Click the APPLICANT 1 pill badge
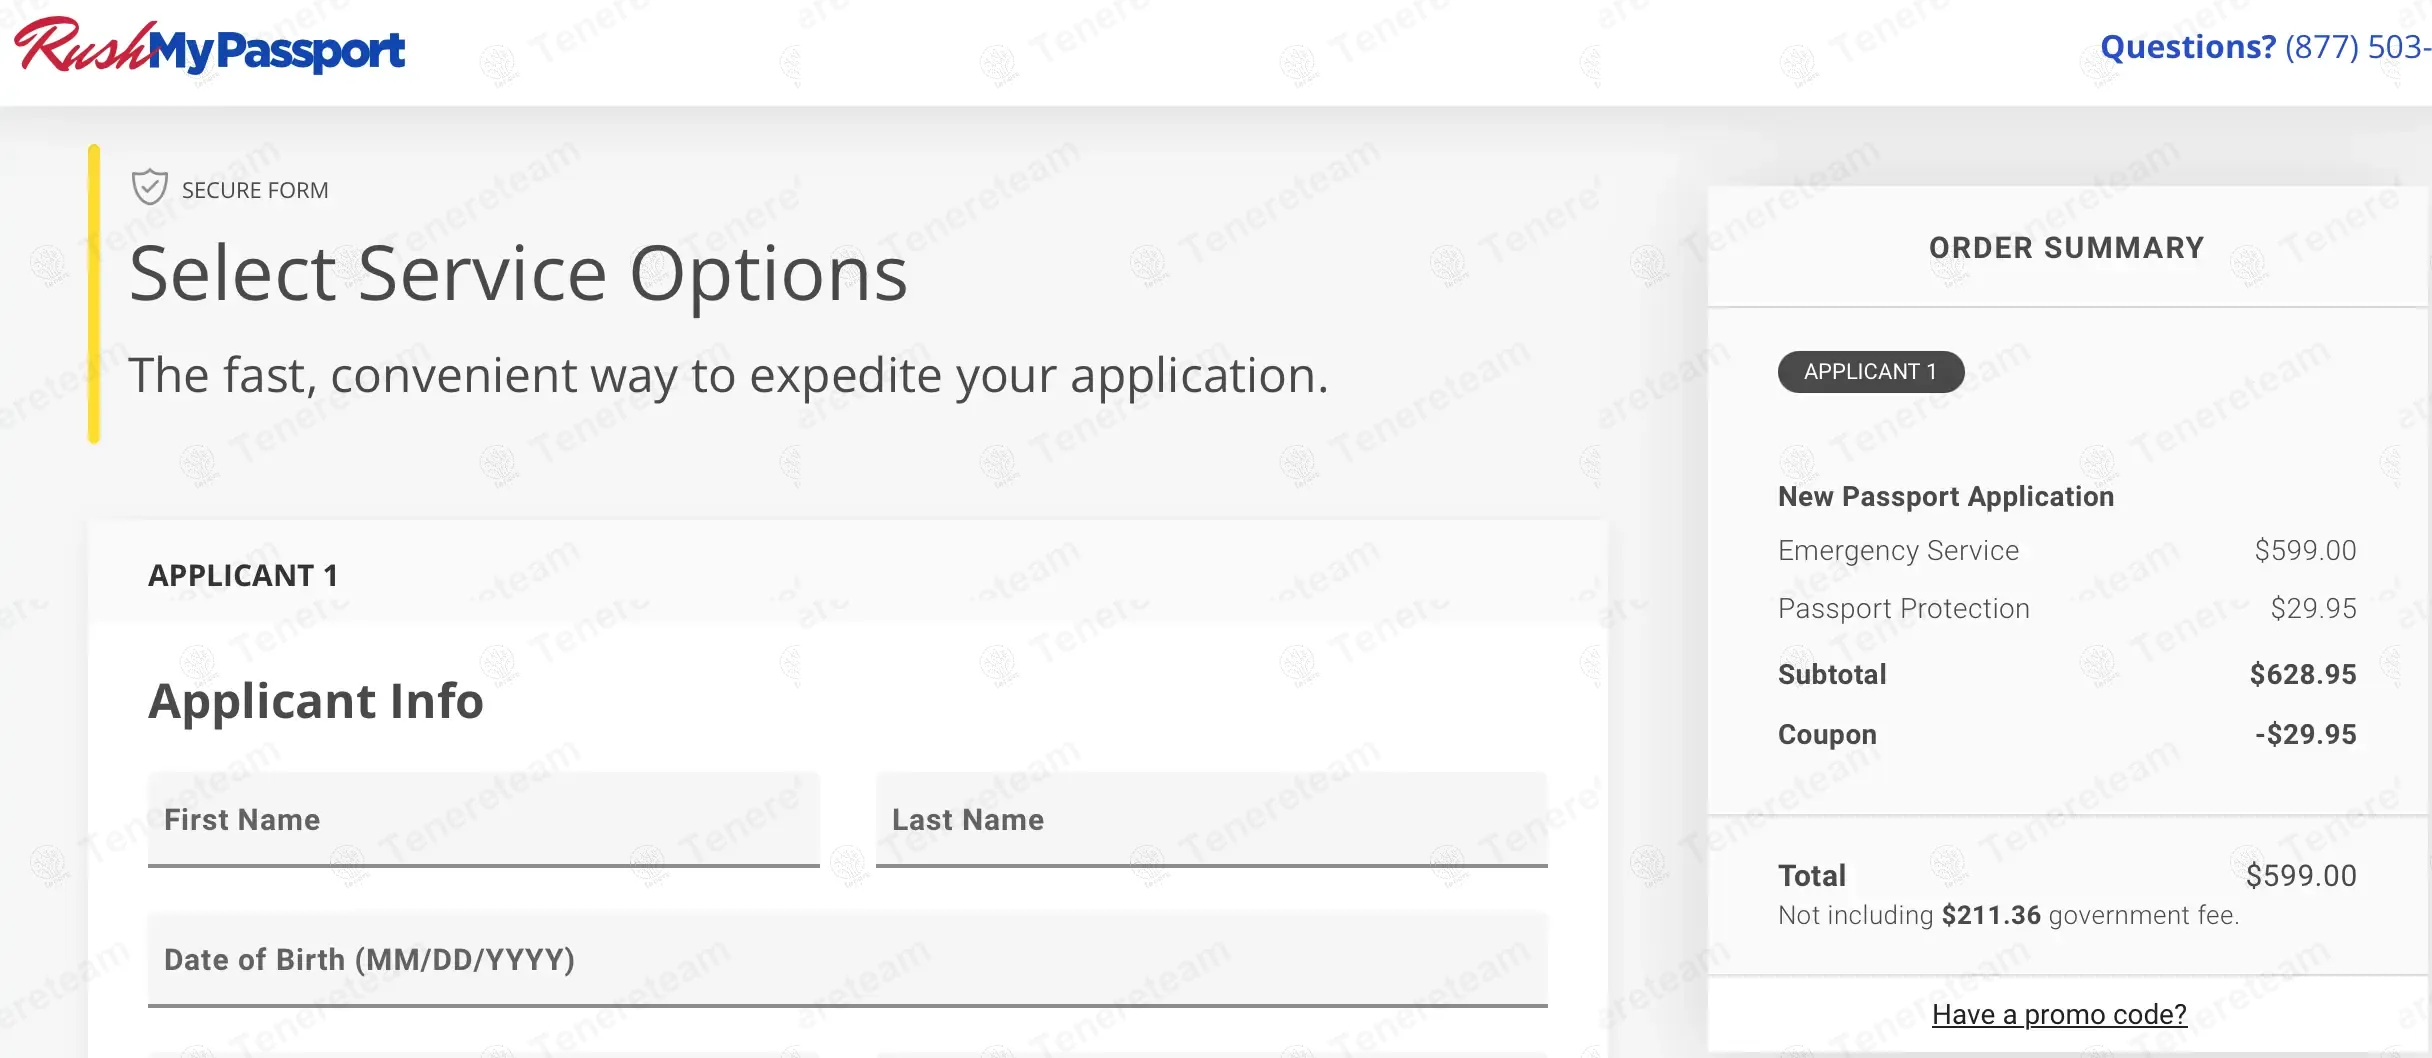The image size is (2432, 1058). coord(1870,372)
